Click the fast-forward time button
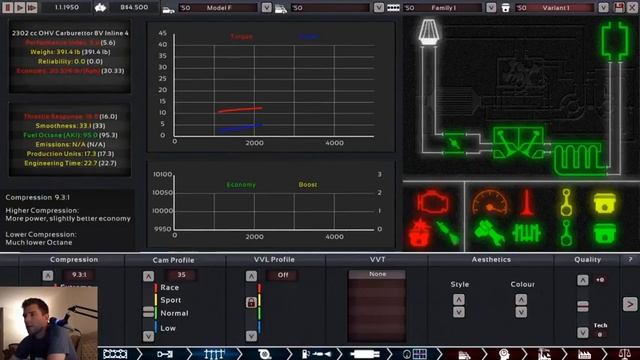Viewport: 640px width, 360px height. click(x=32, y=7)
